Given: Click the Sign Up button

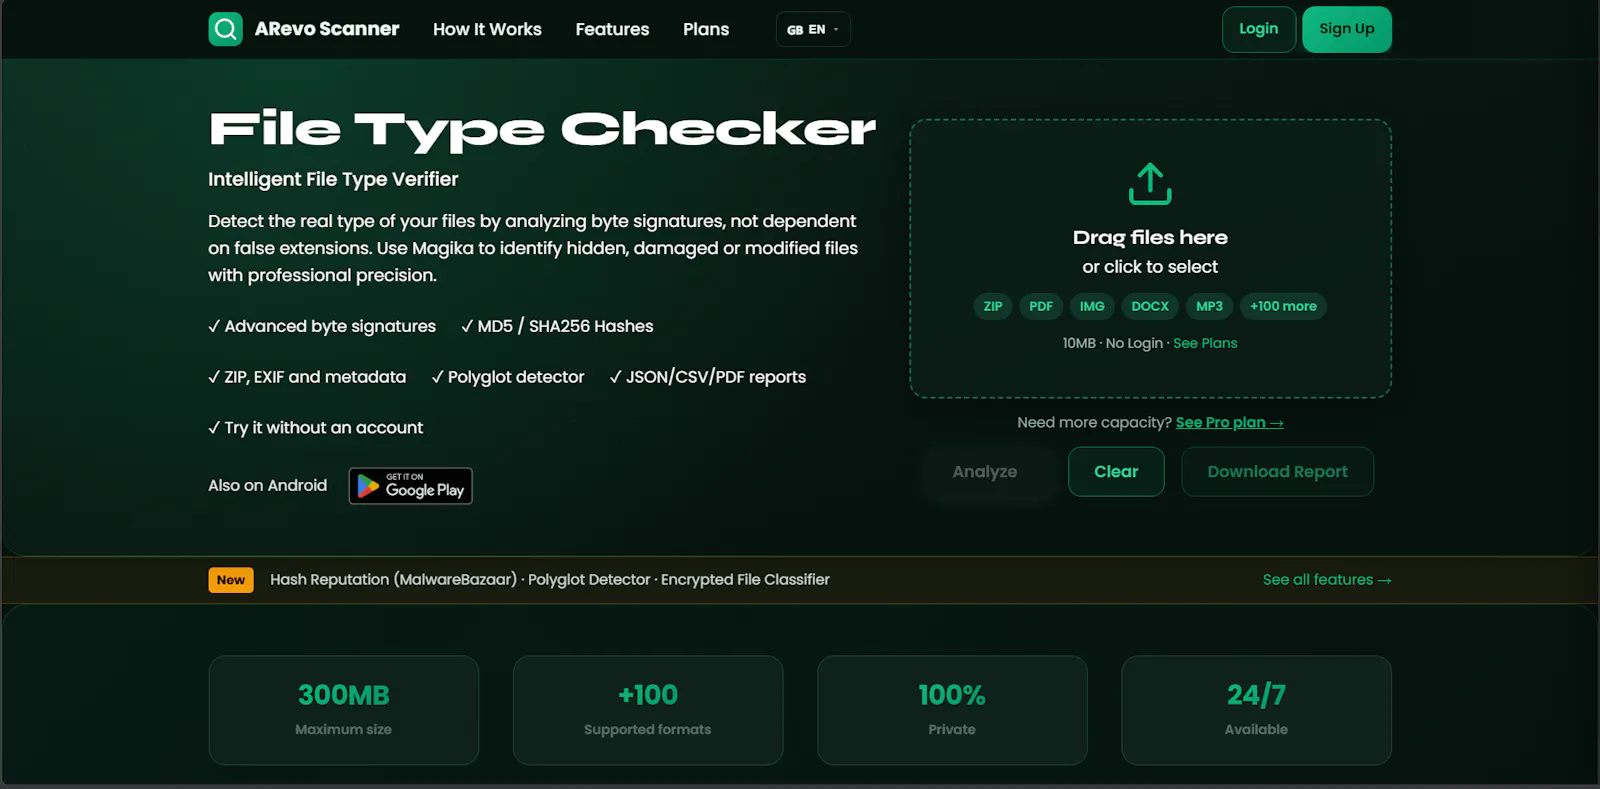Looking at the screenshot, I should click(x=1346, y=29).
